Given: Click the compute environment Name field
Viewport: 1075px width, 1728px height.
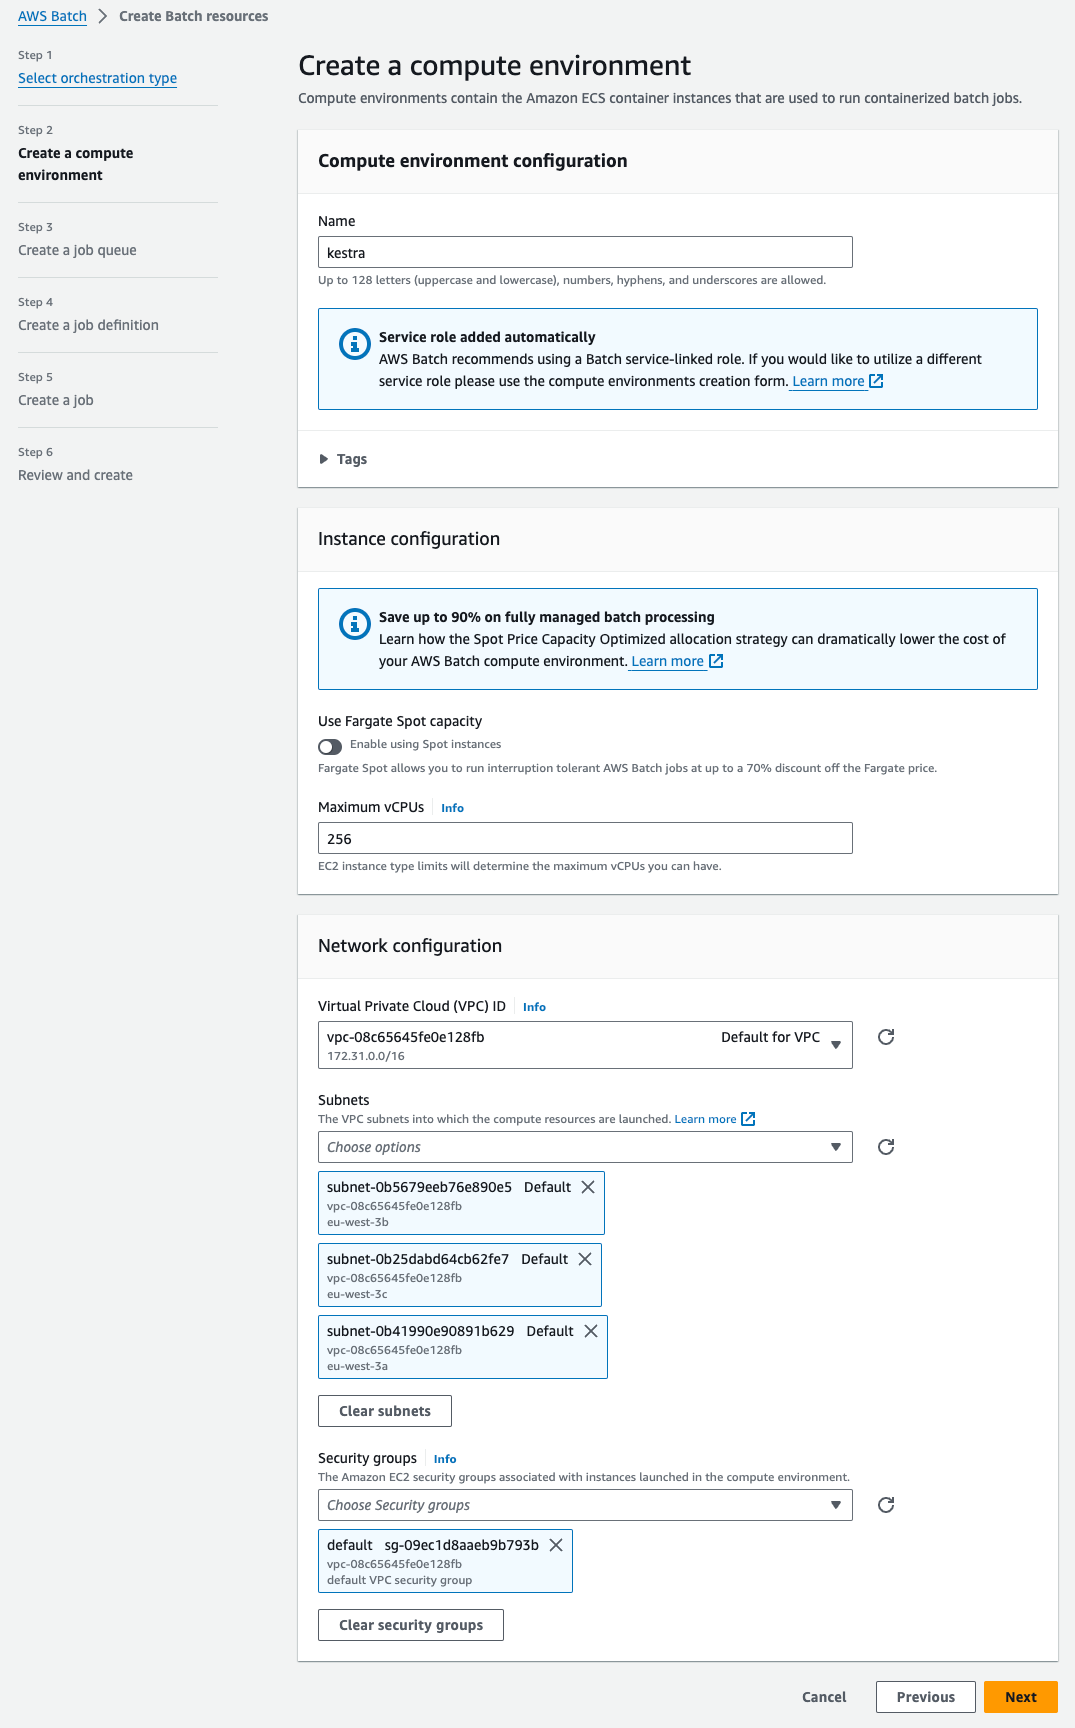Looking at the screenshot, I should click(585, 252).
